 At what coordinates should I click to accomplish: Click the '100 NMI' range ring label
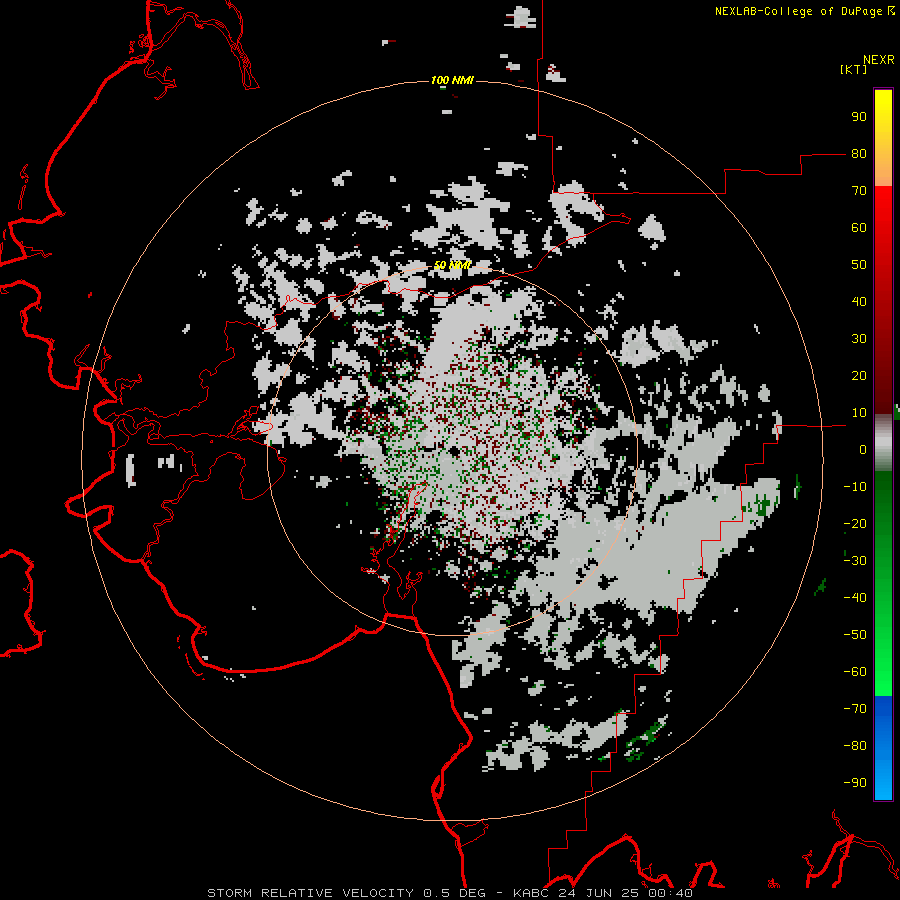(x=452, y=80)
